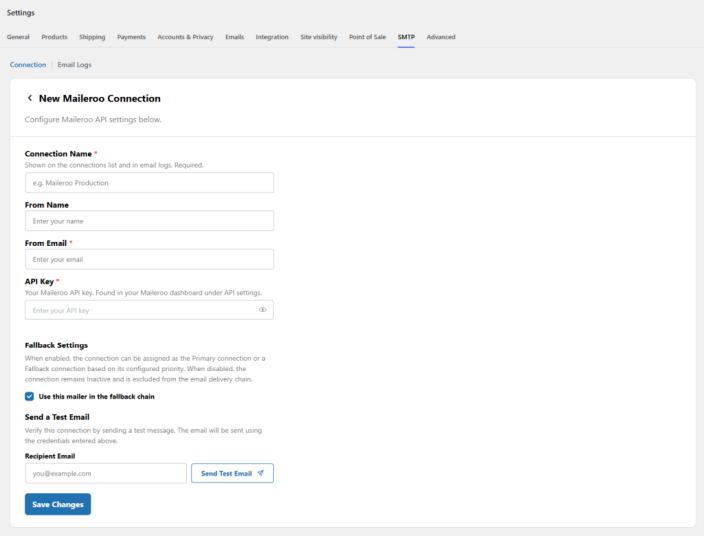This screenshot has width=704, height=536.
Task: Go to the Integration tab
Action: click(x=272, y=37)
